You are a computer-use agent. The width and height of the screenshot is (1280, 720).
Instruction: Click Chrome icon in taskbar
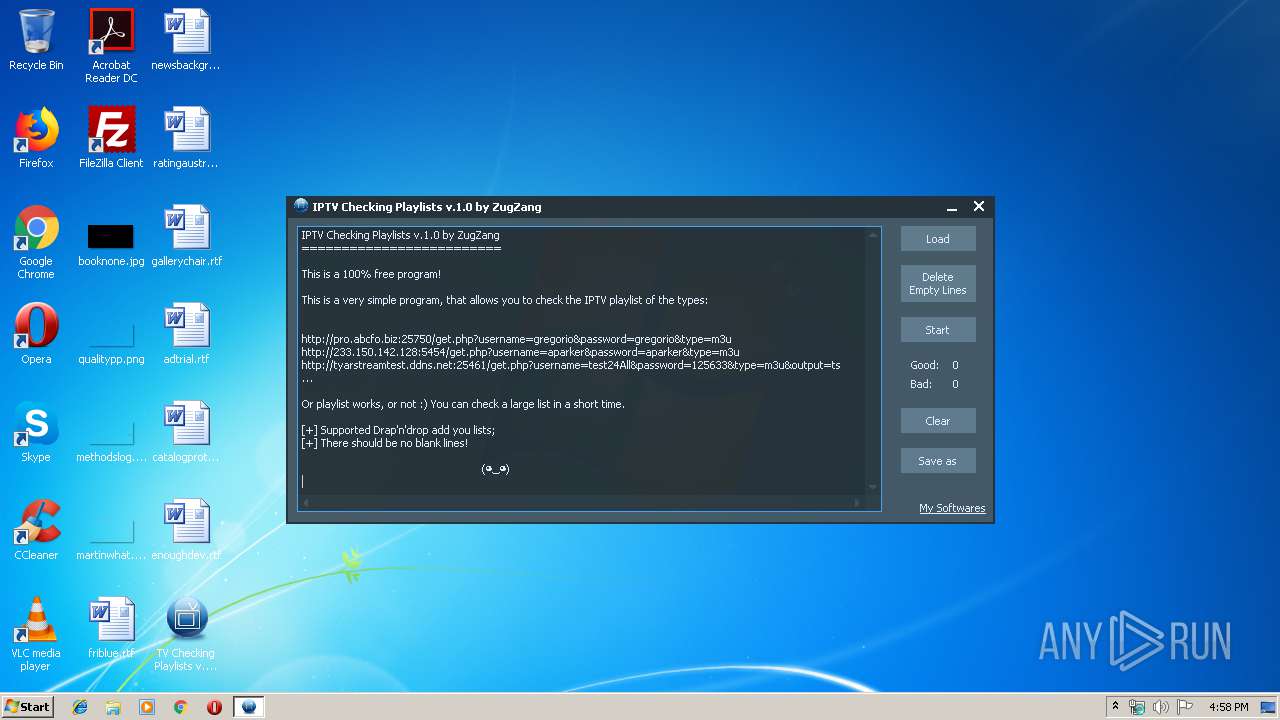point(180,707)
